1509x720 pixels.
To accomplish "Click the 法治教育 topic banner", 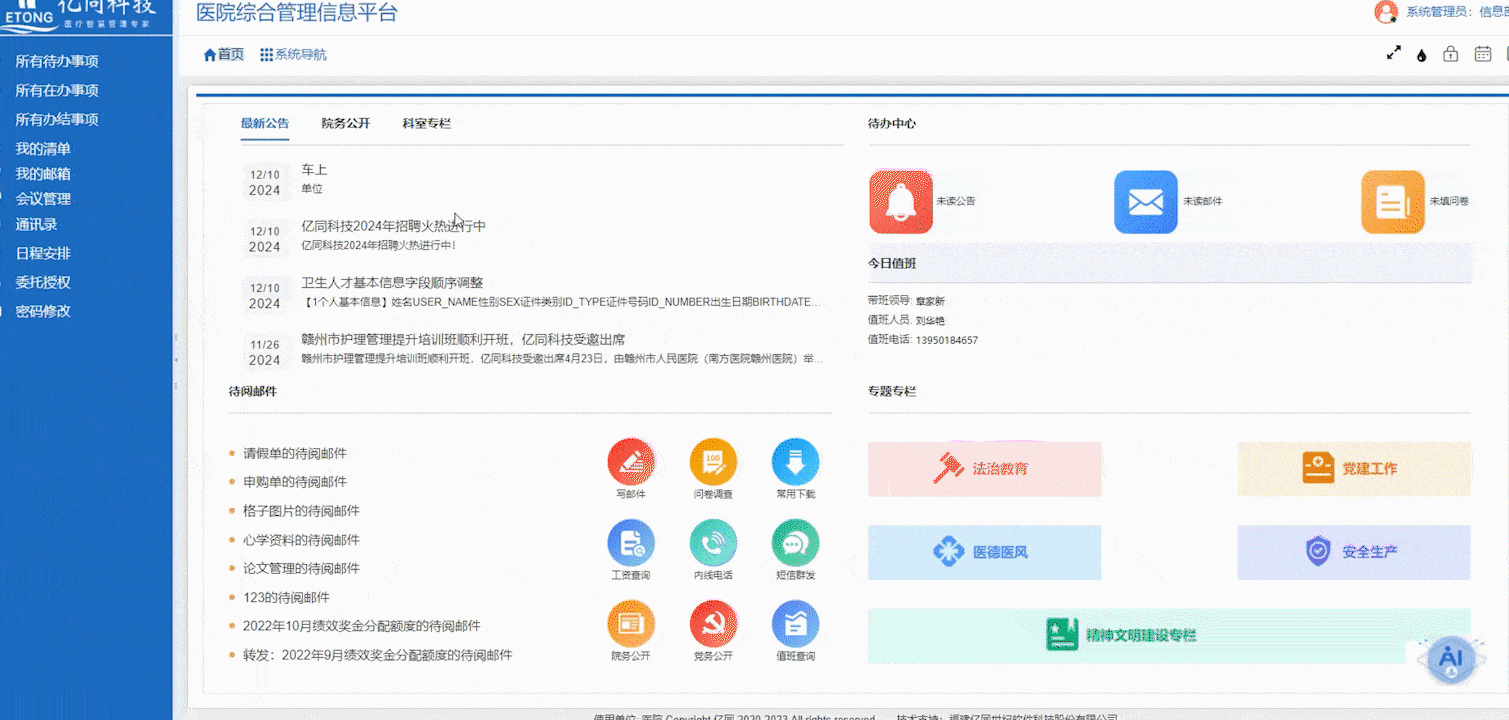I will [x=984, y=469].
